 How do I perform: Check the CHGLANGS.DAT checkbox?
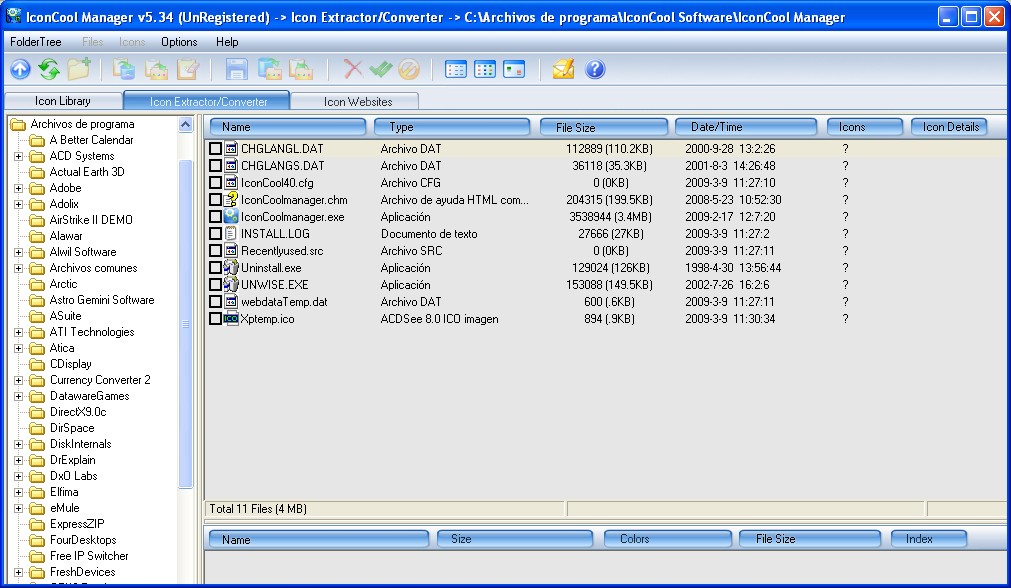(x=215, y=166)
